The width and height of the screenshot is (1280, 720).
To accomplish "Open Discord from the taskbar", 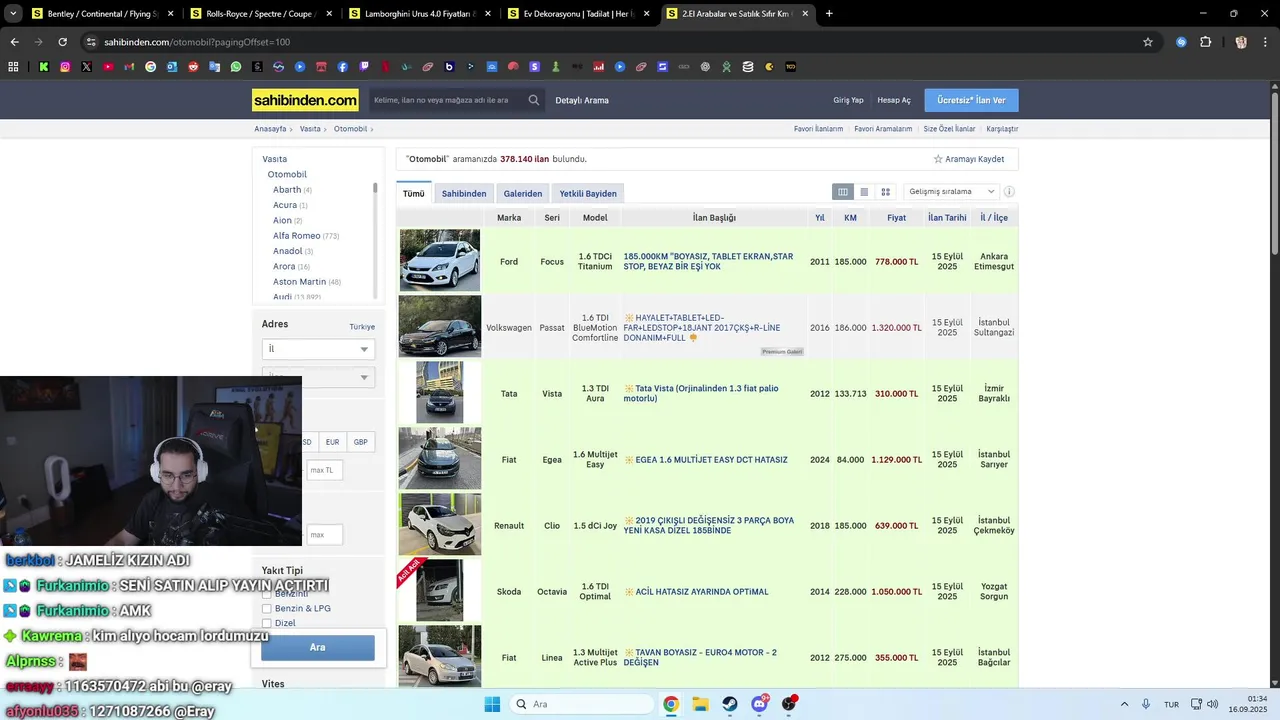I will pyautogui.click(x=760, y=704).
